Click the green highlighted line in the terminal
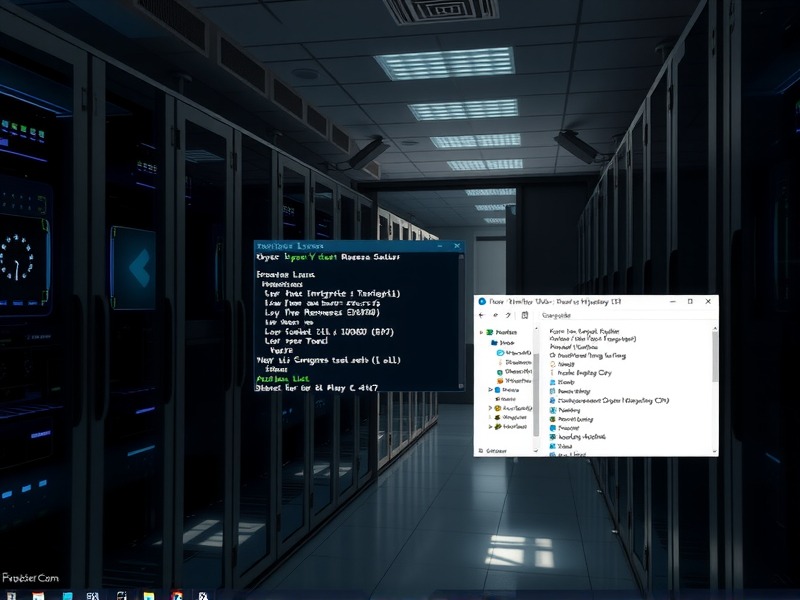 [x=281, y=380]
